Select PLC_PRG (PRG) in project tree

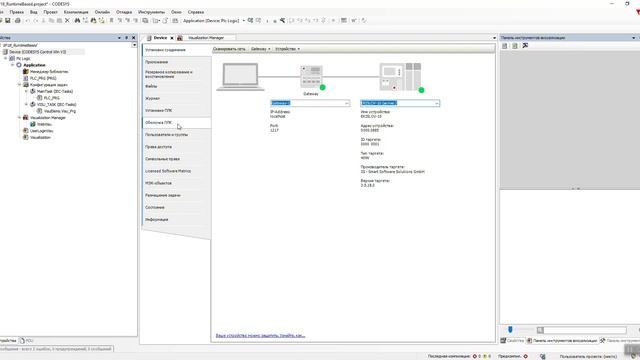pyautogui.click(x=43, y=78)
